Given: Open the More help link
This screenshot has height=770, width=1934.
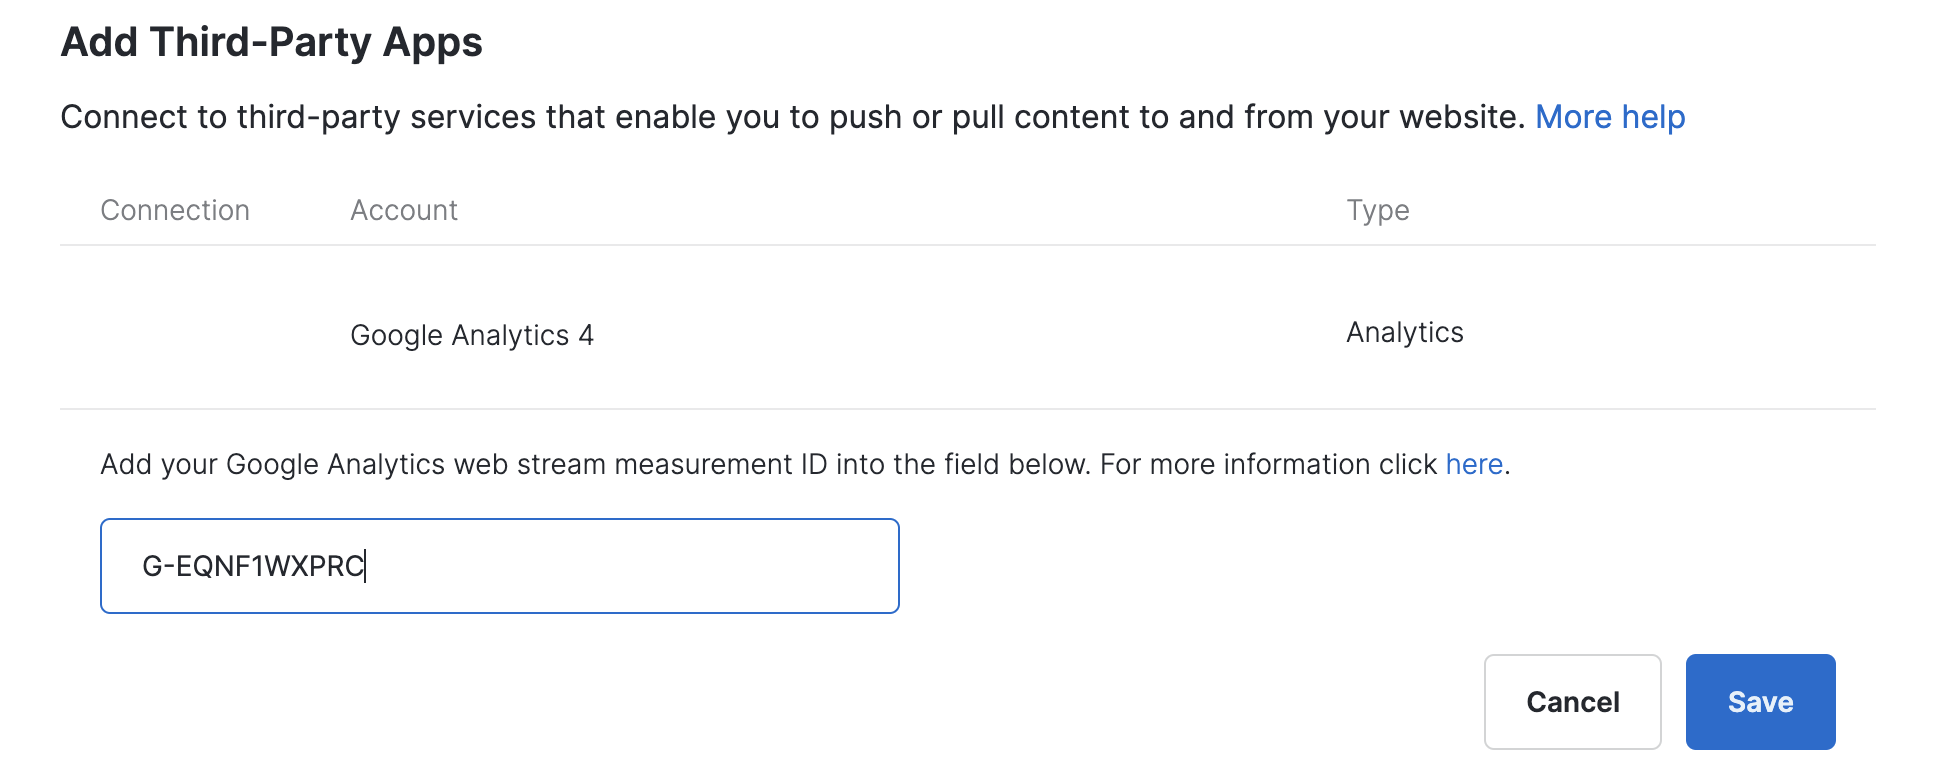Looking at the screenshot, I should pos(1609,117).
